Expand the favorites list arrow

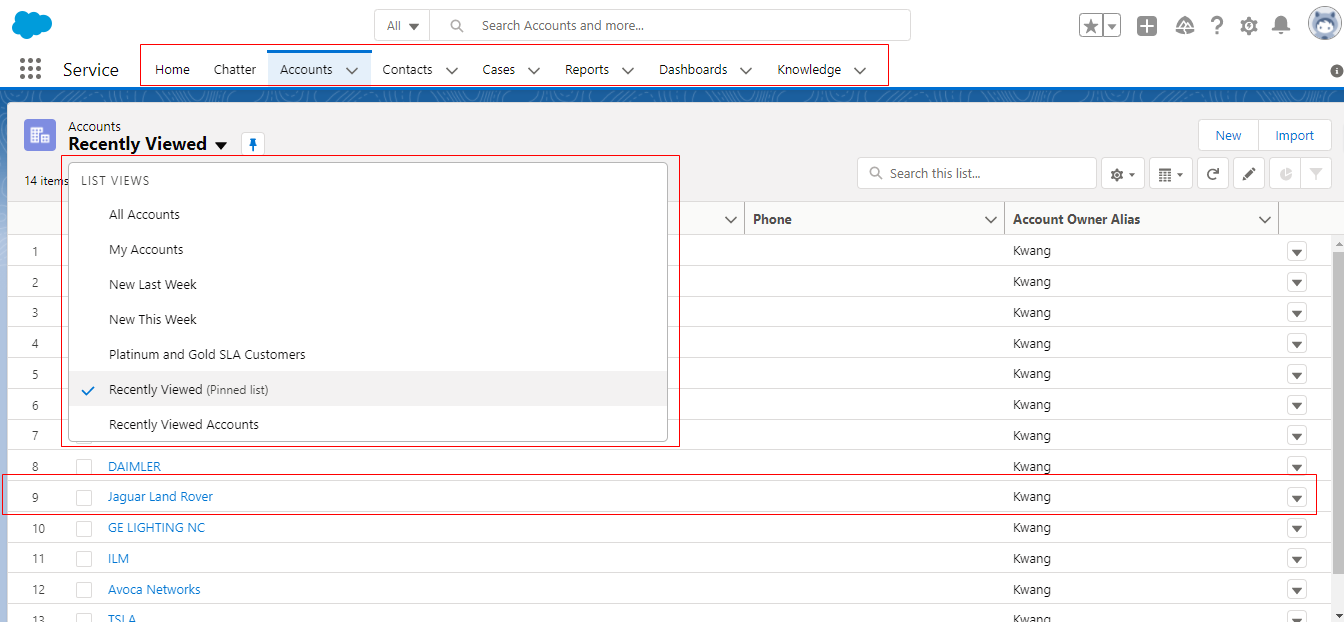click(x=1112, y=26)
